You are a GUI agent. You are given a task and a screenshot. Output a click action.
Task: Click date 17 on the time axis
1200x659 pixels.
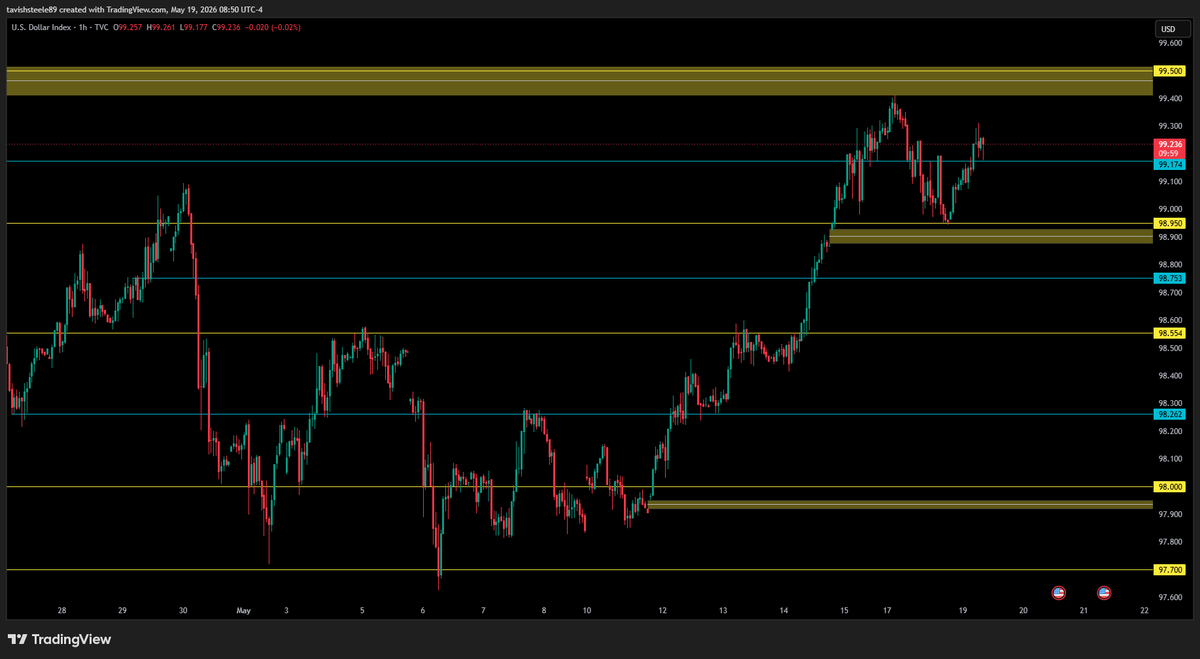(x=886, y=609)
